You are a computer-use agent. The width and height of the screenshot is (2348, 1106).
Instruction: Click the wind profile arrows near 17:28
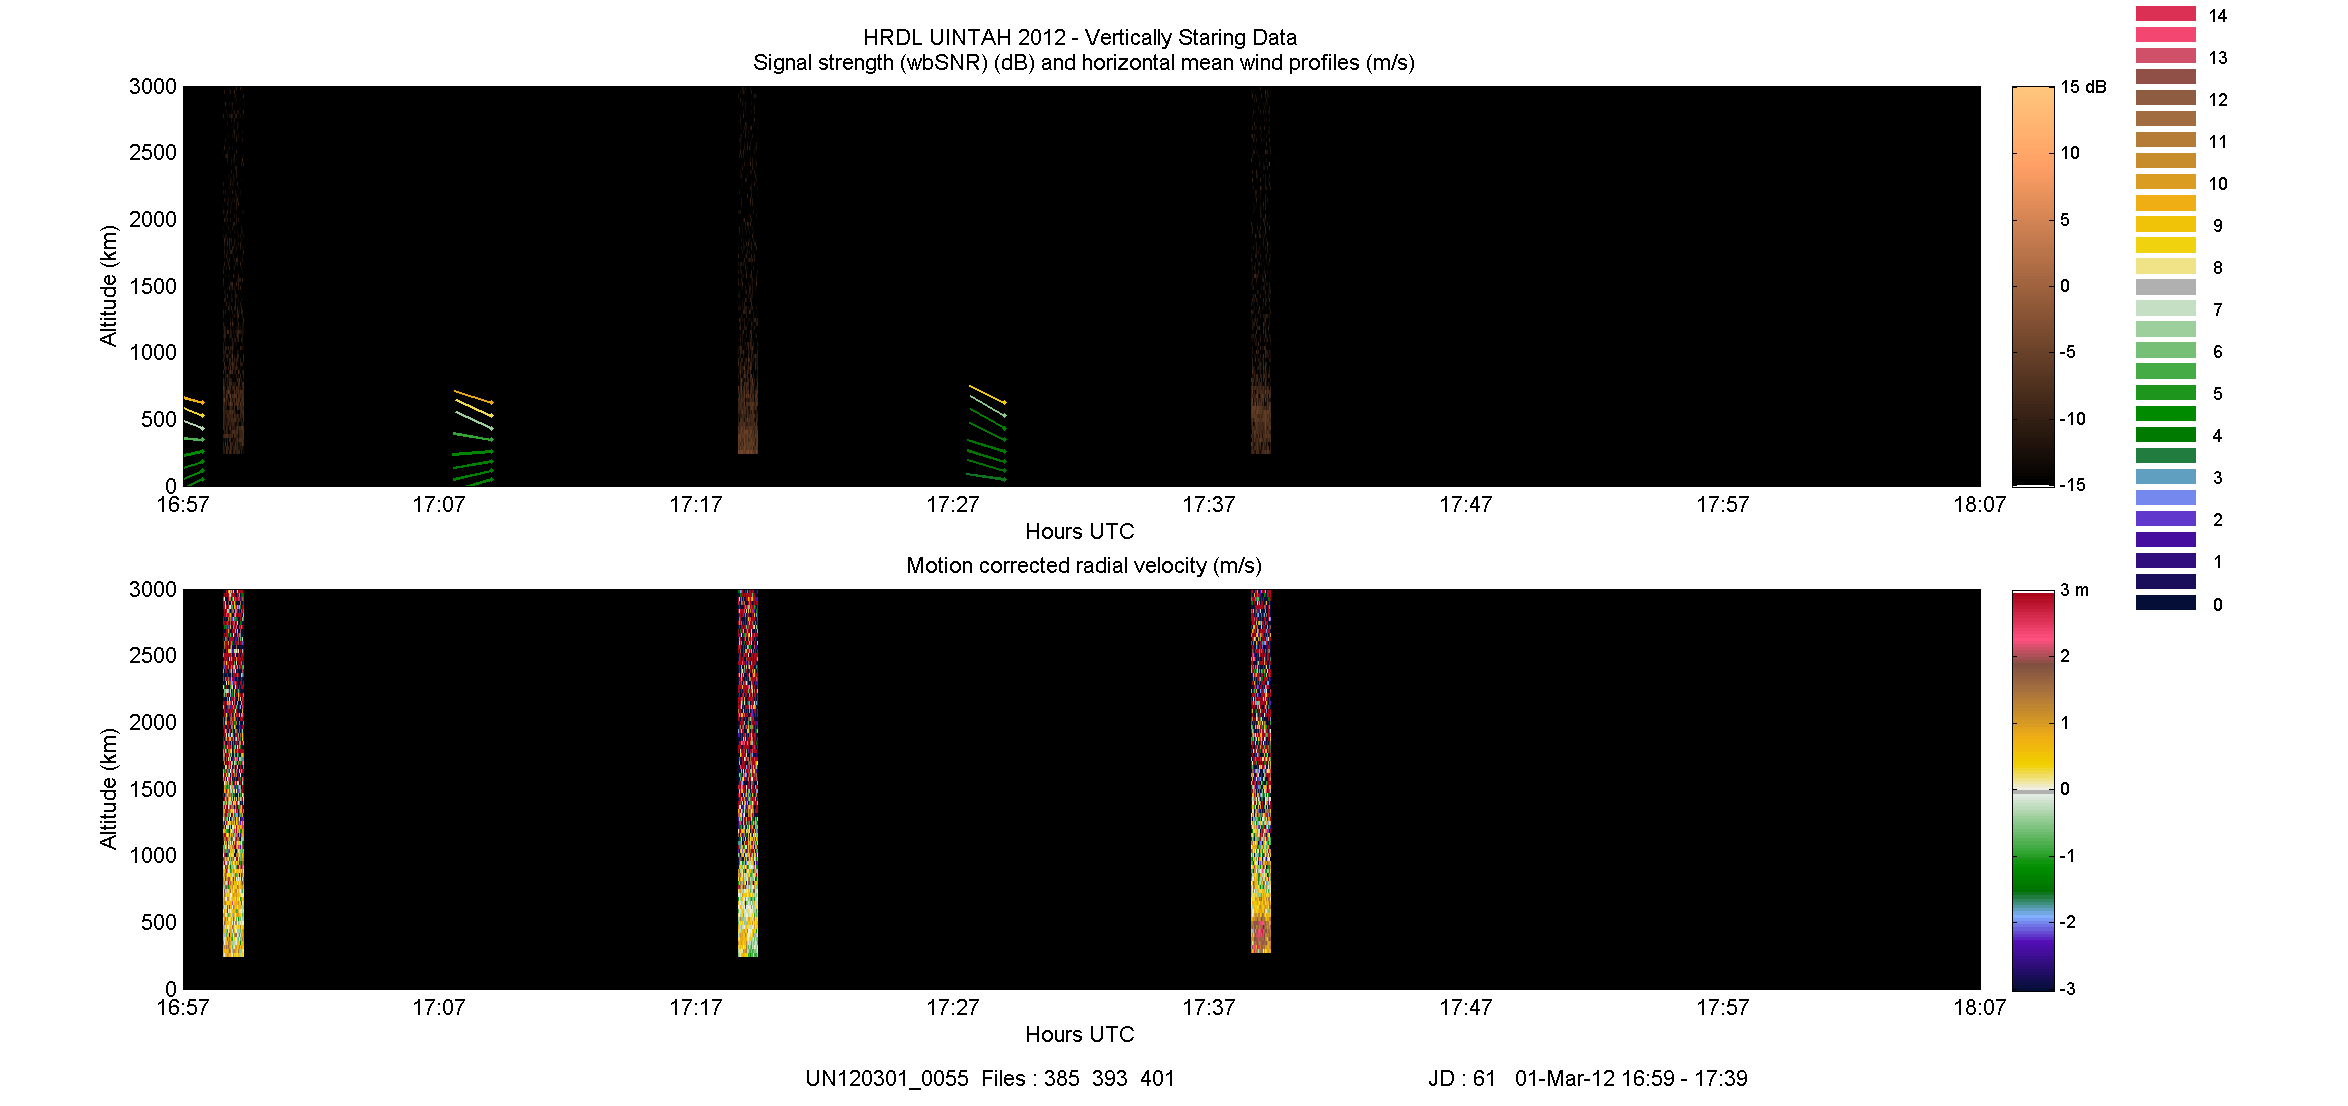987,433
